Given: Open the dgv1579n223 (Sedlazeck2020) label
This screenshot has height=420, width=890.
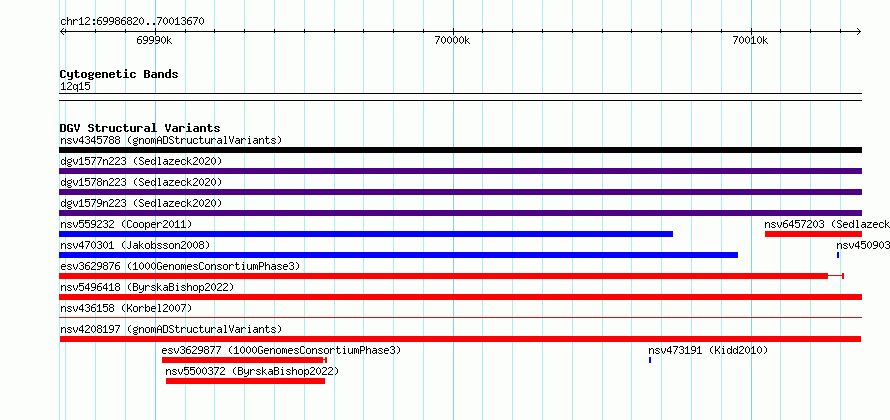Looking at the screenshot, I should tap(141, 203).
